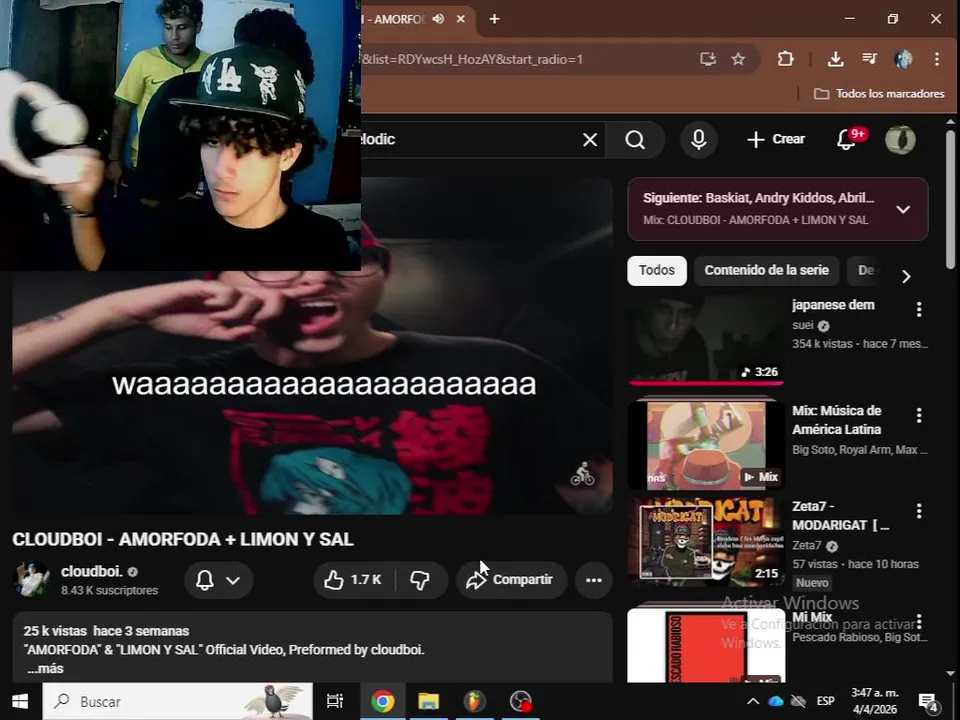
Task: Open the subscription notification bell dropdown
Action: [219, 580]
